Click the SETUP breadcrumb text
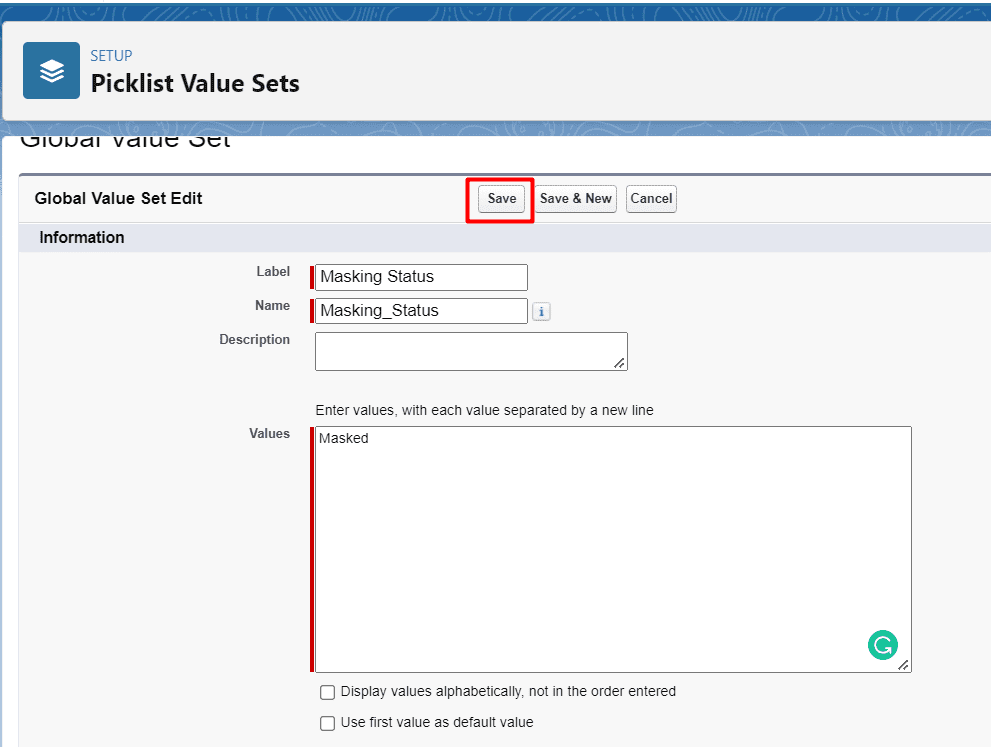 click(x=111, y=56)
